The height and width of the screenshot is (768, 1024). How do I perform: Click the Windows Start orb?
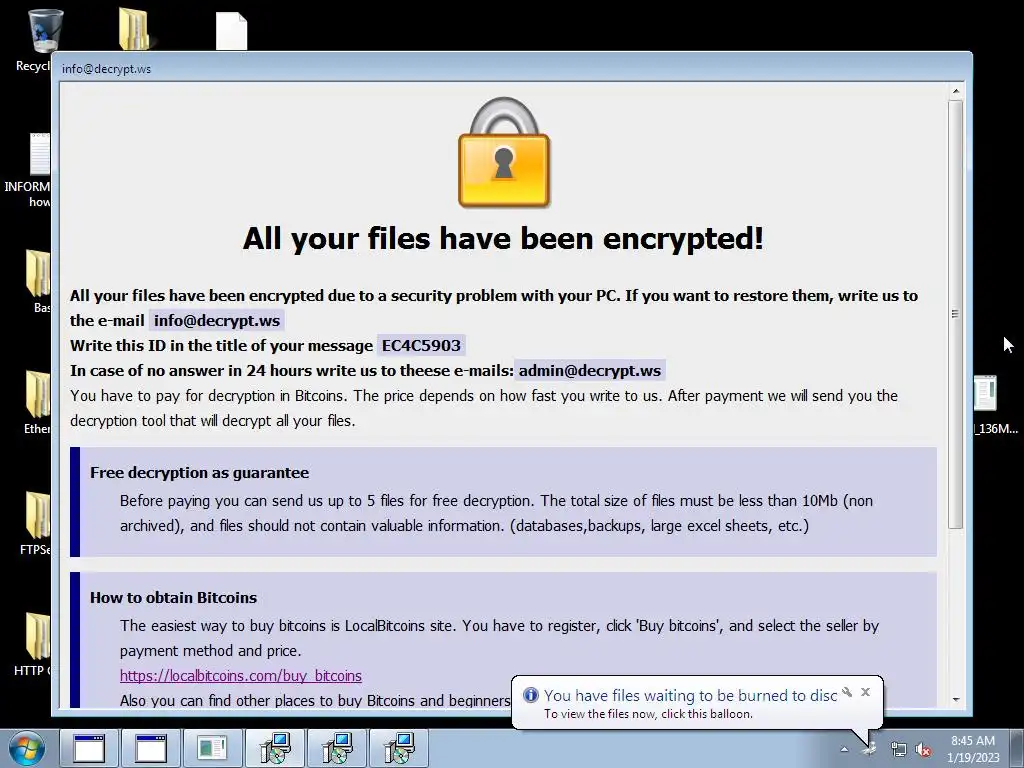pos(27,748)
